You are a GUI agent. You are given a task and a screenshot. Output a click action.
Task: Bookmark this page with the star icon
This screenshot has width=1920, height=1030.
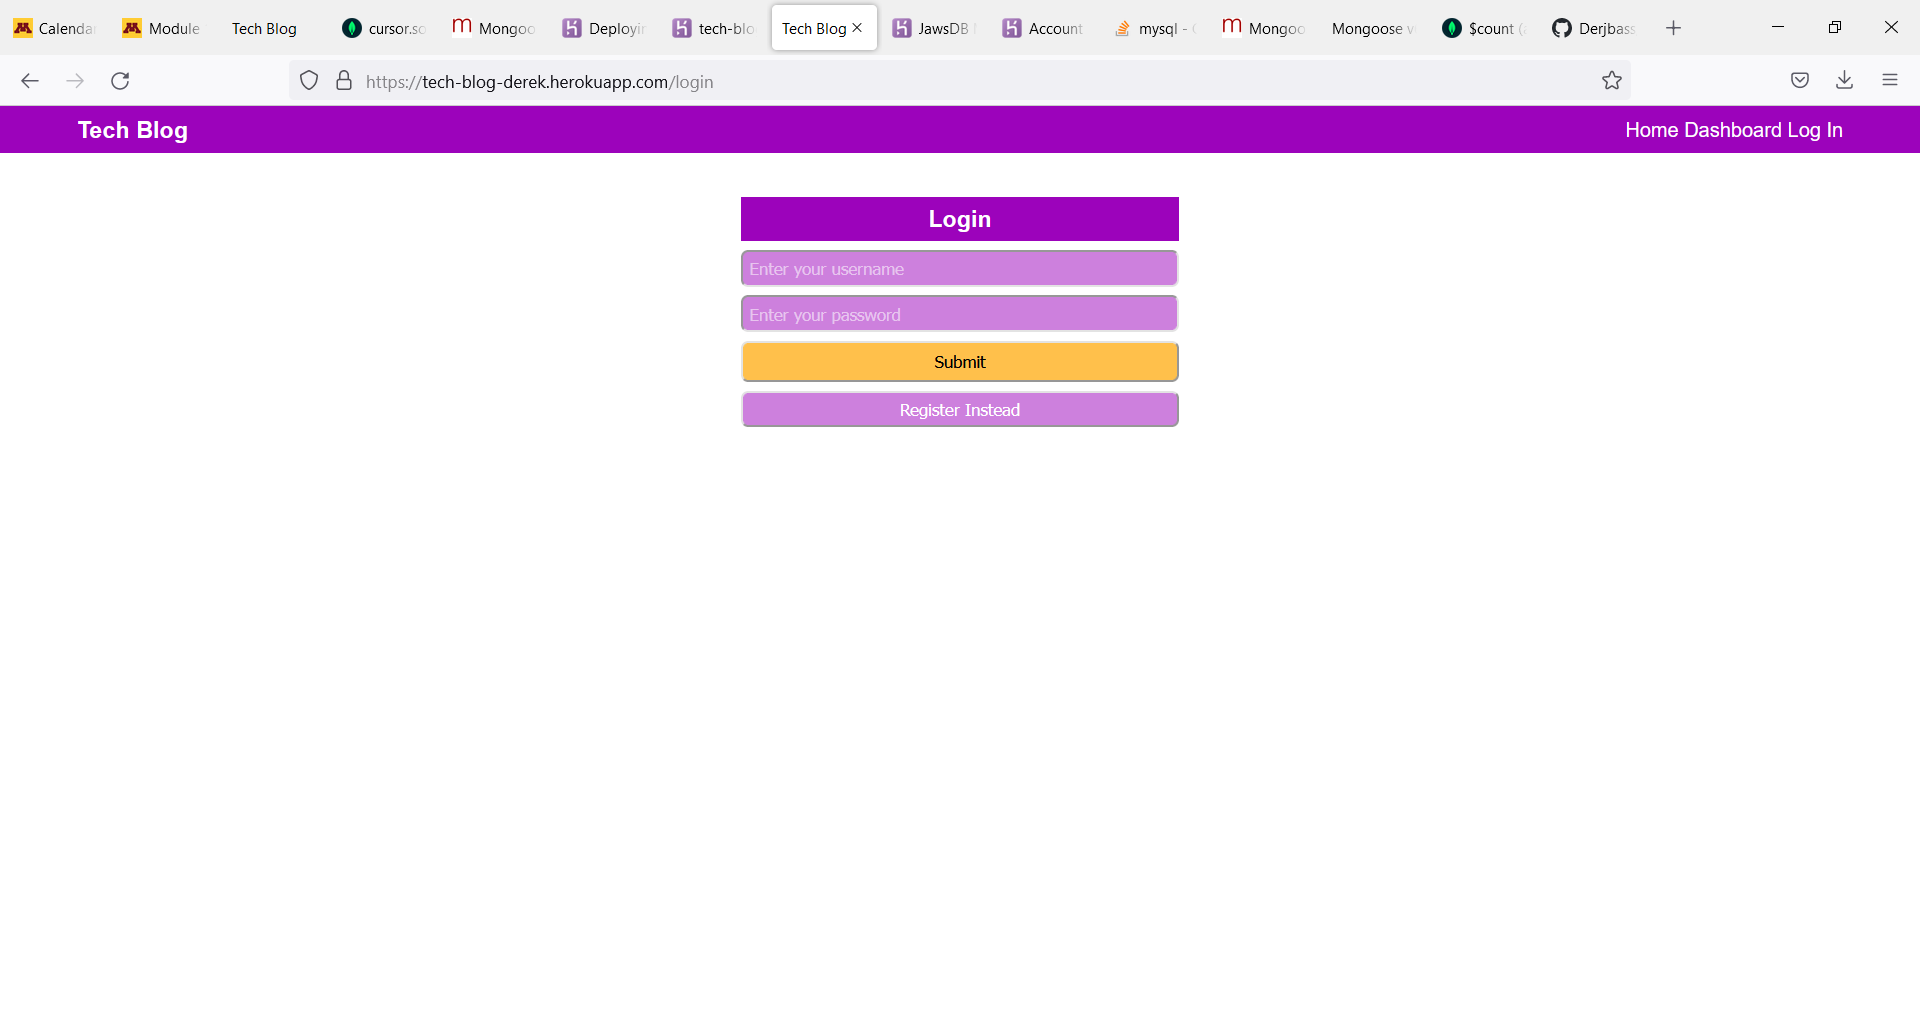pos(1612,80)
